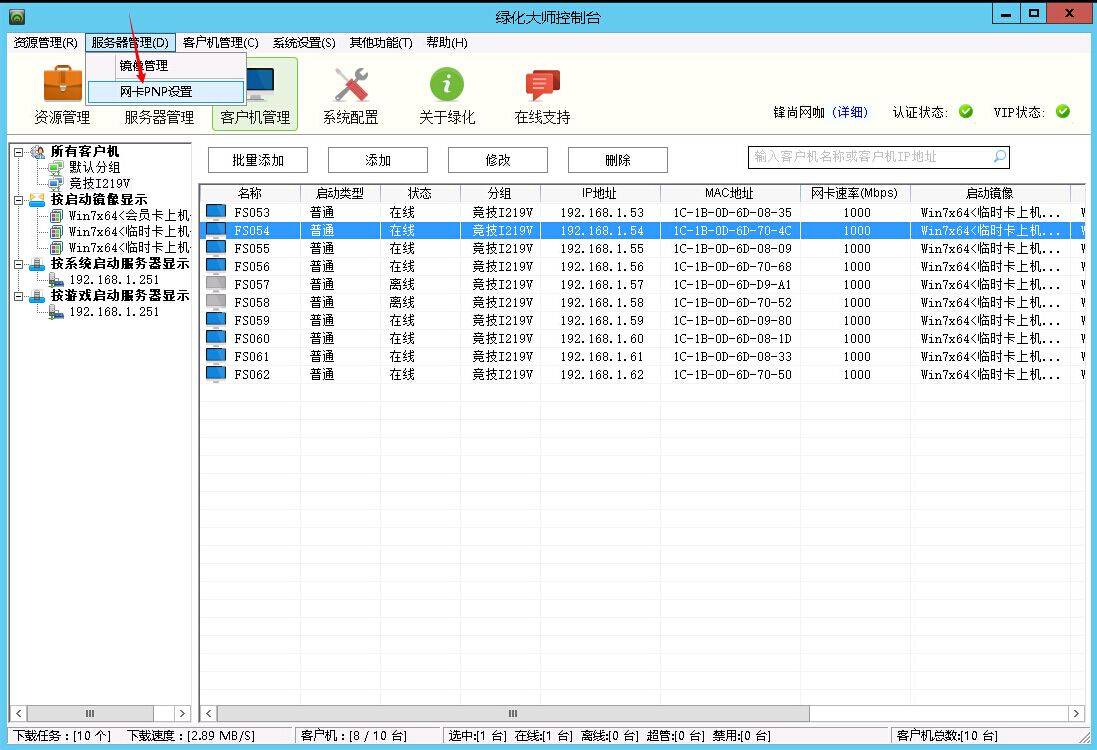
Task: Select 竞技I219V group in the tree
Action: tap(99, 184)
